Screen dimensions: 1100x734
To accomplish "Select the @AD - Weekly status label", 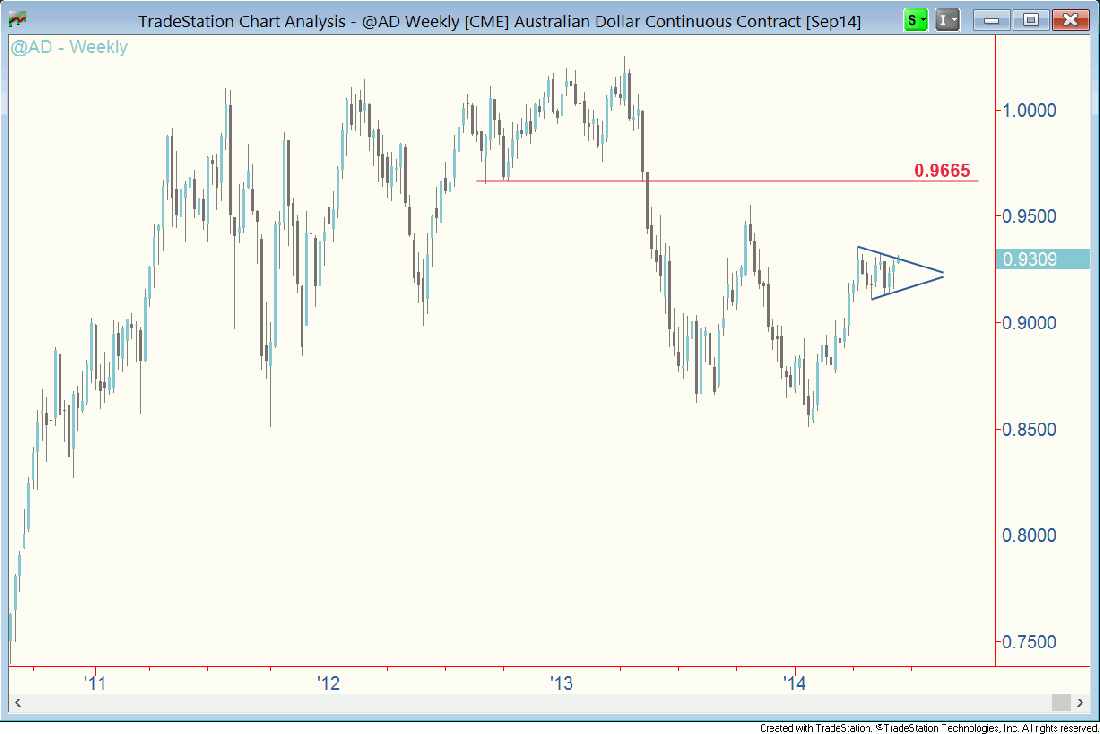I will [69, 47].
